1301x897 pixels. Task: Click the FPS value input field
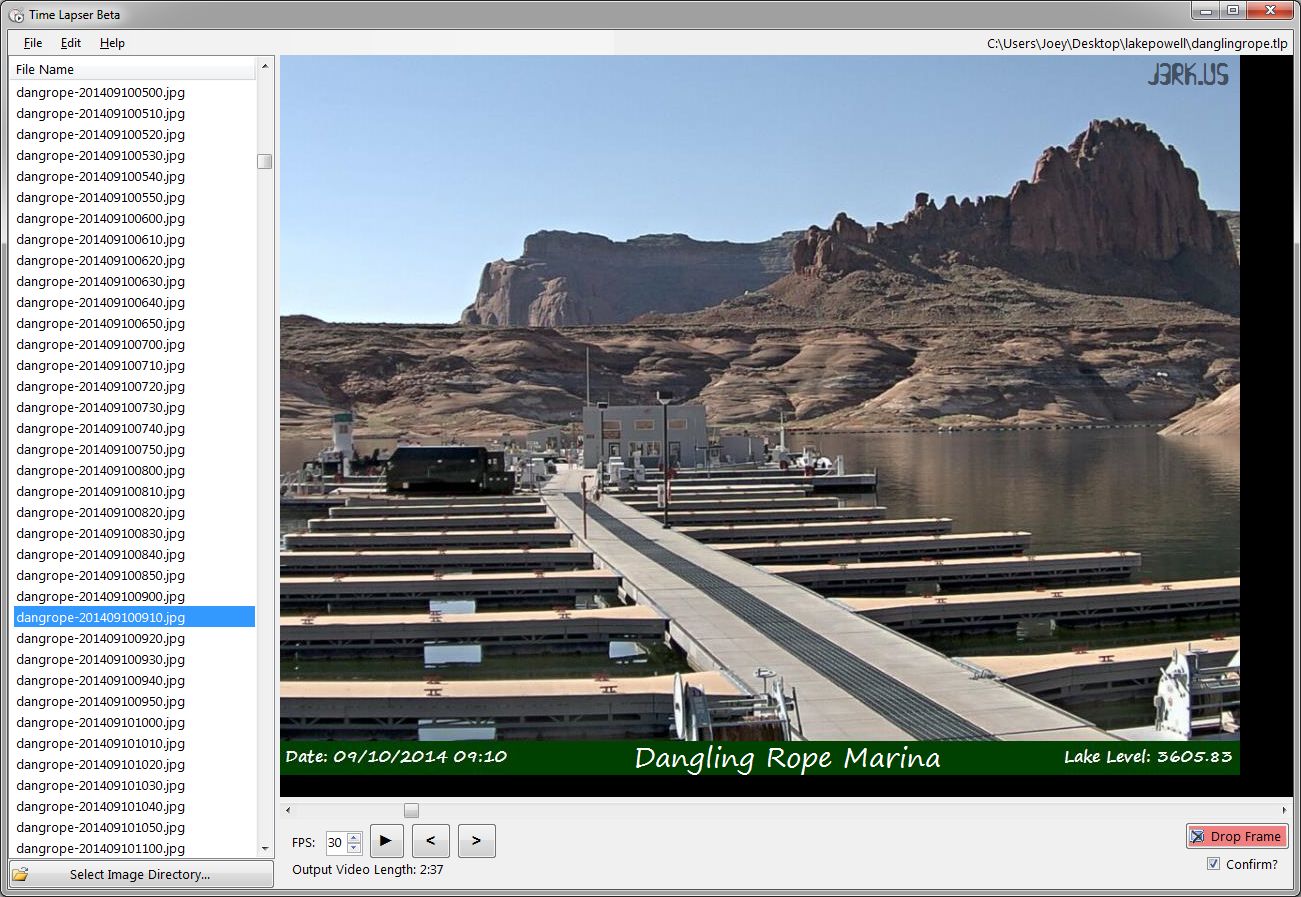(335, 842)
